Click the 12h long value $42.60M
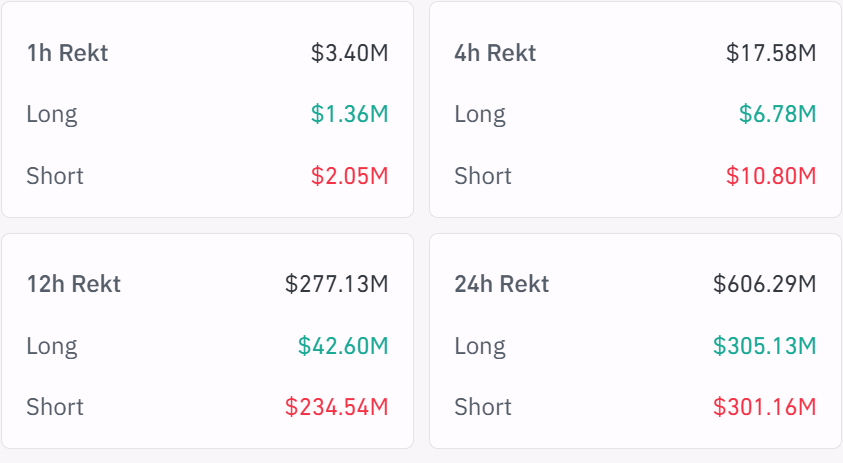The image size is (843, 463). pyautogui.click(x=343, y=346)
